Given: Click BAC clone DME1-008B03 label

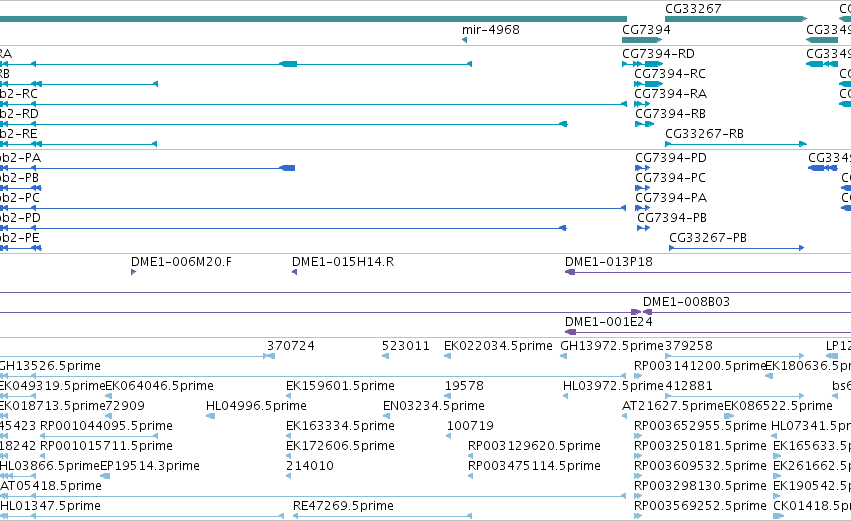Looking at the screenshot, I should coord(686,302).
